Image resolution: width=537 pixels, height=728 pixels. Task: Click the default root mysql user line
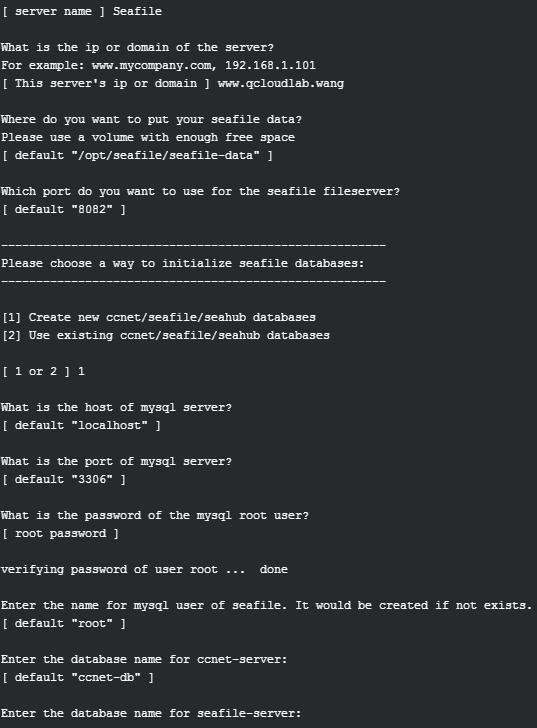(x=64, y=623)
